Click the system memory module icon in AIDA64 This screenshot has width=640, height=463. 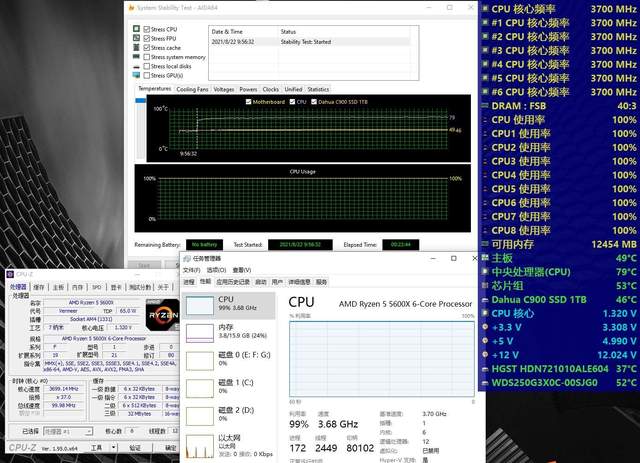(136, 57)
